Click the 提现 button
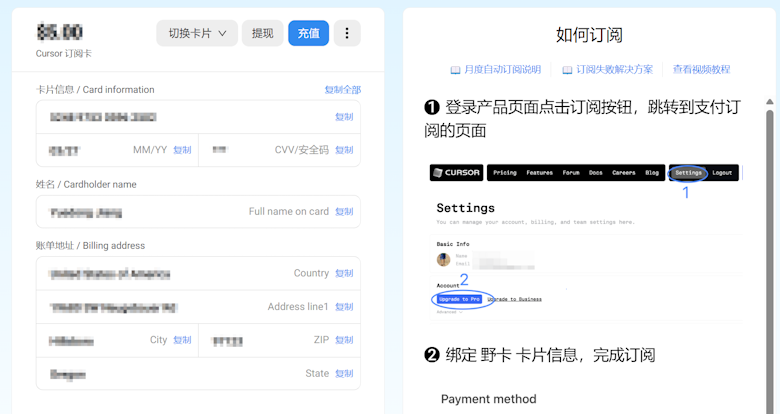Screen dimensions: 780x414 coord(263,33)
